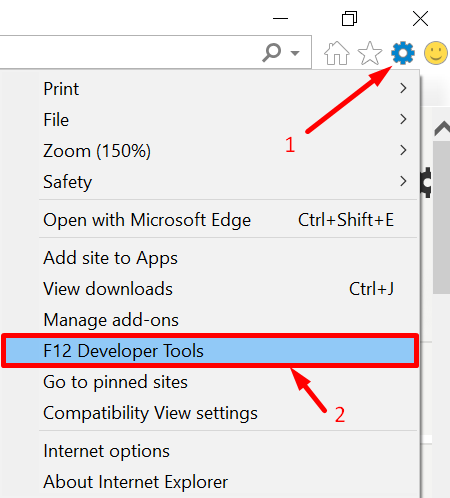Open Favorites star icon
Image resolution: width=450 pixels, height=498 pixels.
pyautogui.click(x=370, y=53)
